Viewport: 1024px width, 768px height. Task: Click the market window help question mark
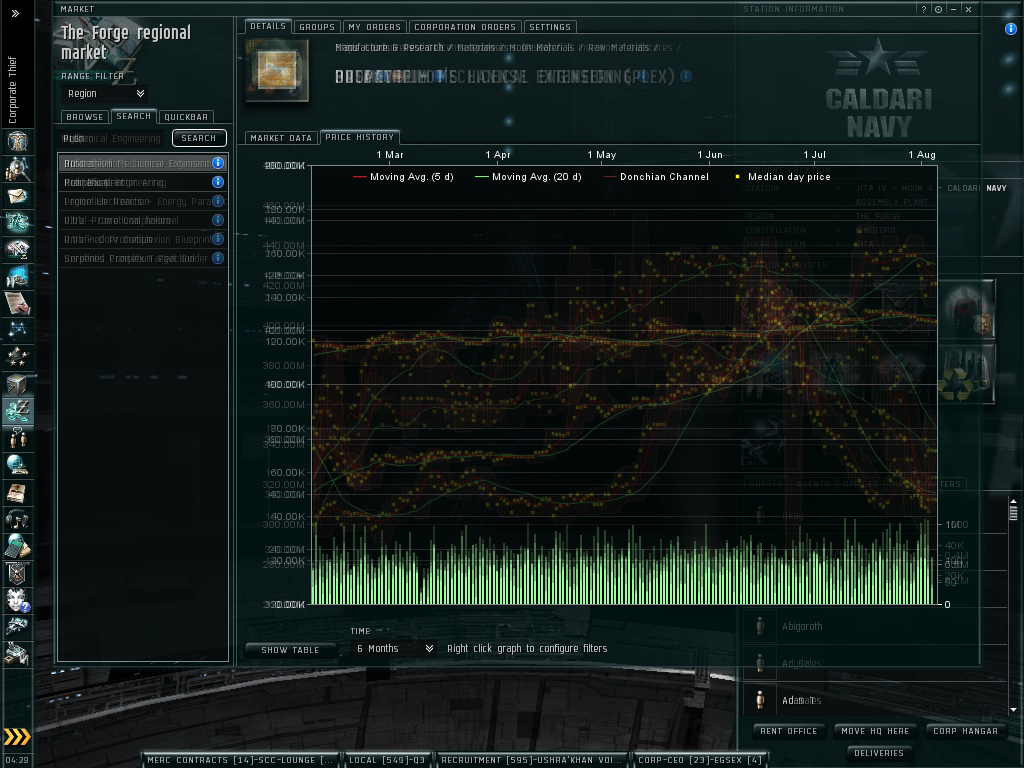(923, 9)
